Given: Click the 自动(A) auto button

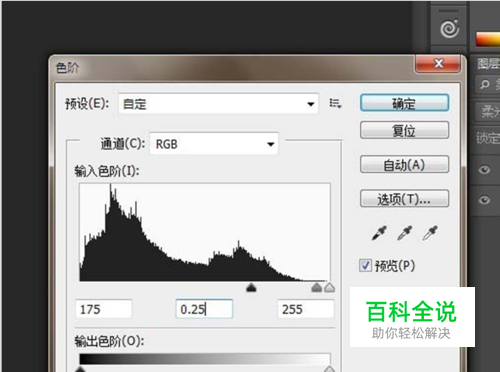Looking at the screenshot, I should [x=404, y=165].
